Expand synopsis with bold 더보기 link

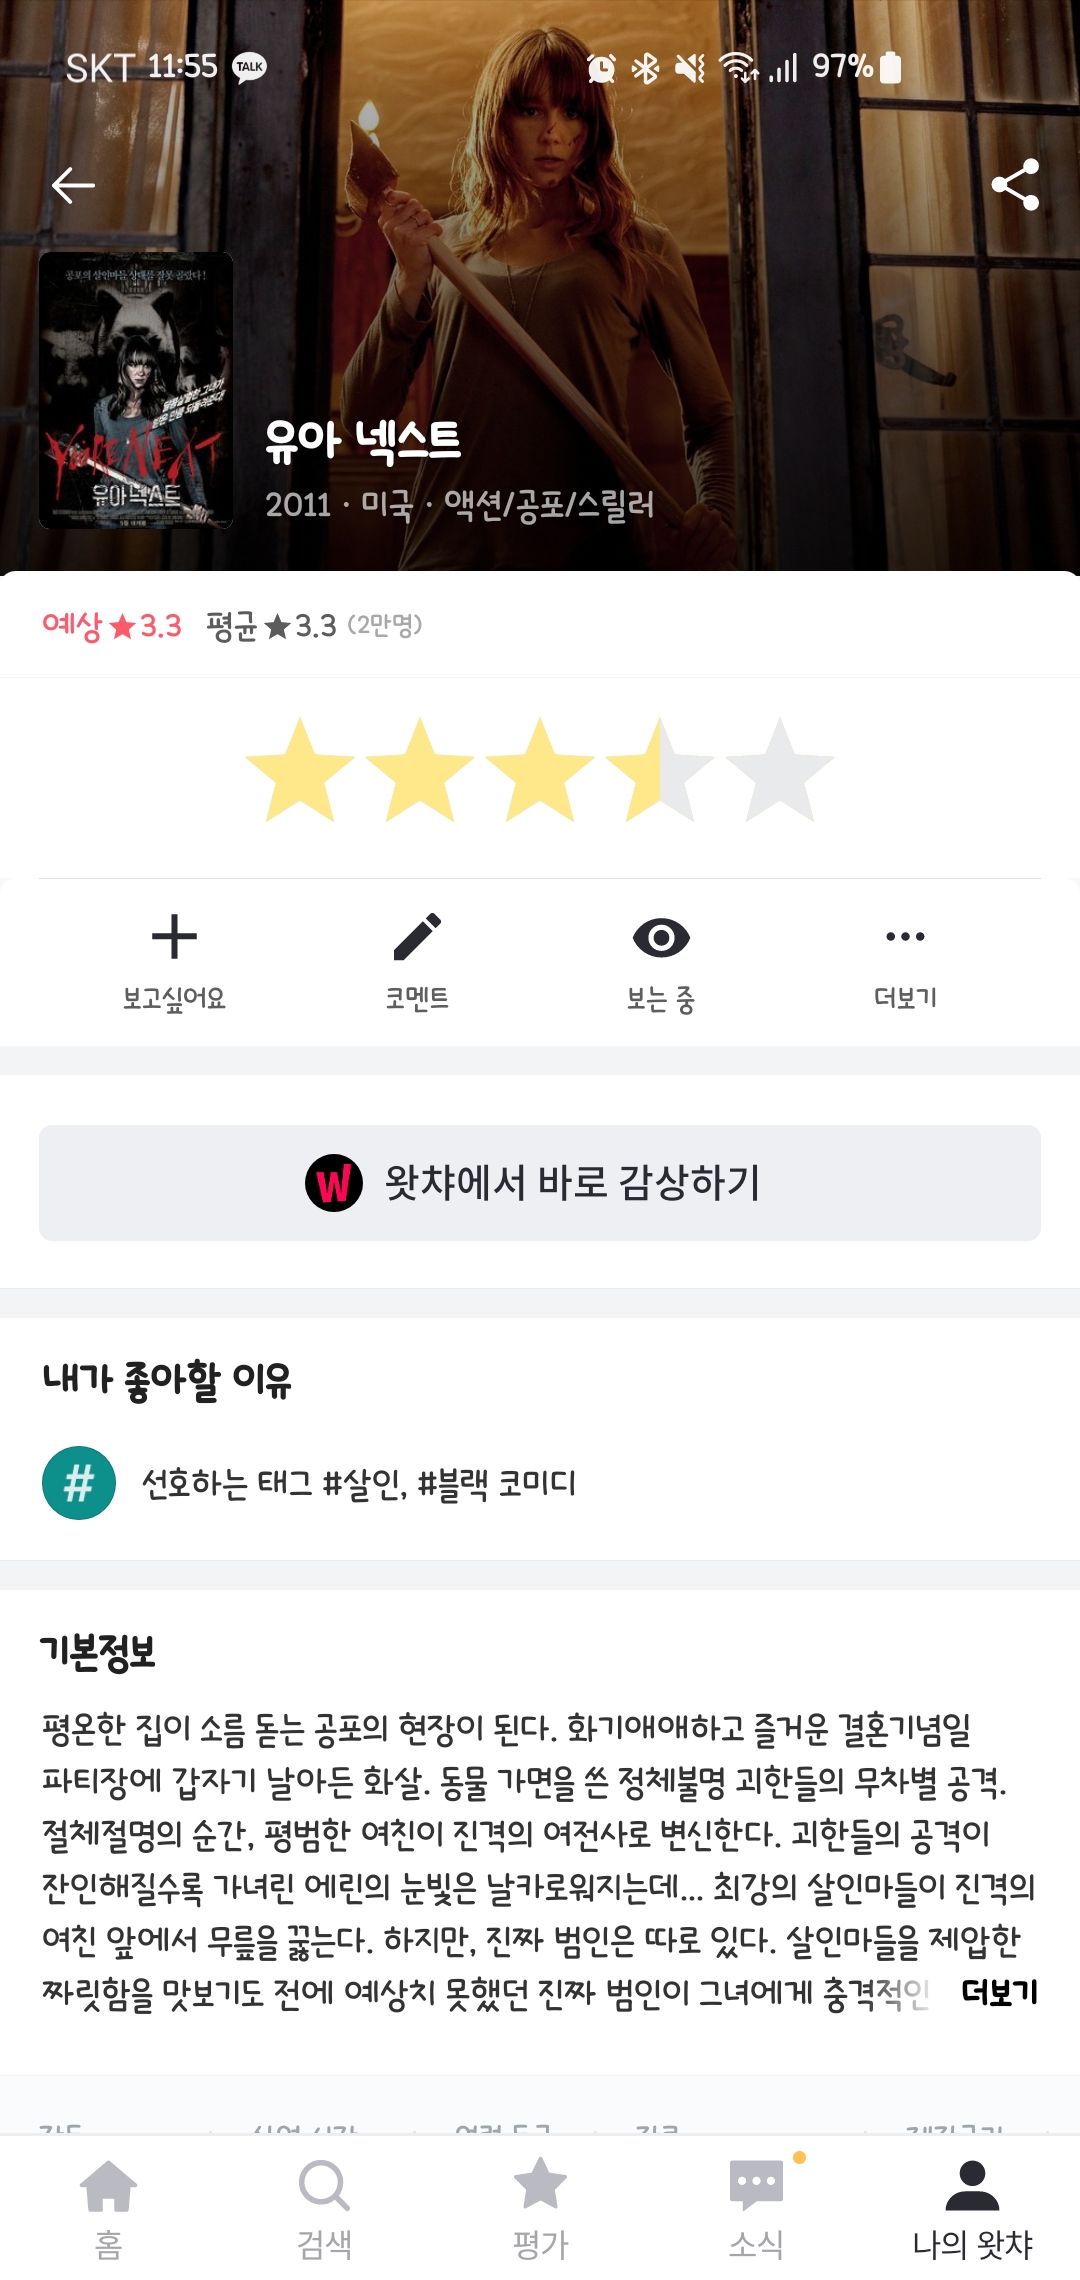click(x=999, y=1992)
